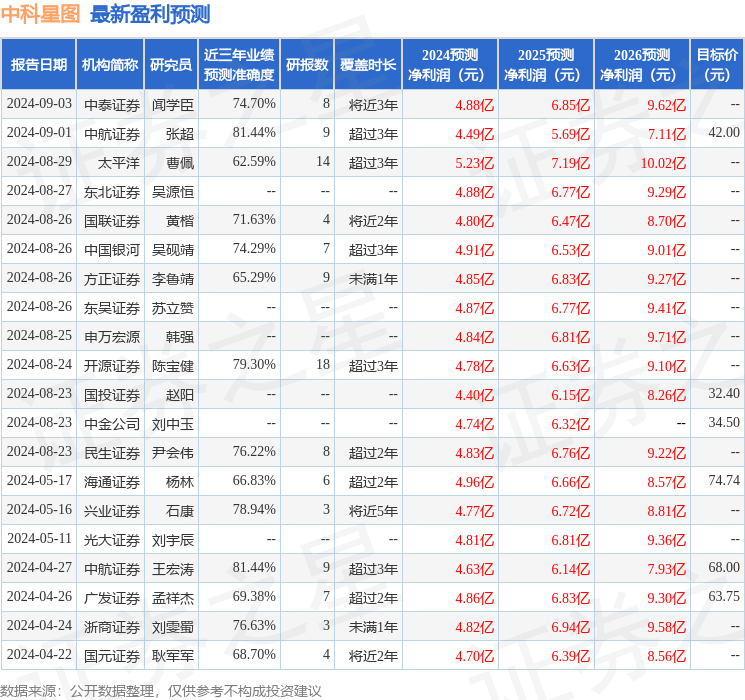745x700 pixels.
Task: Select analyst name 张超
Action: (x=180, y=134)
